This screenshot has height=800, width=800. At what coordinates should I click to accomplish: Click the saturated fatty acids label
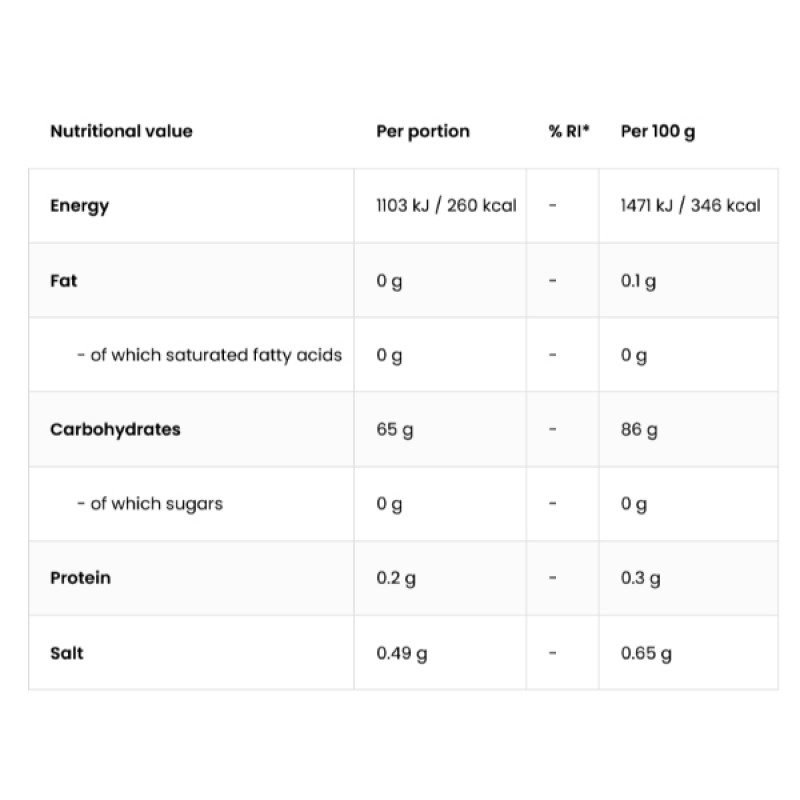(209, 355)
